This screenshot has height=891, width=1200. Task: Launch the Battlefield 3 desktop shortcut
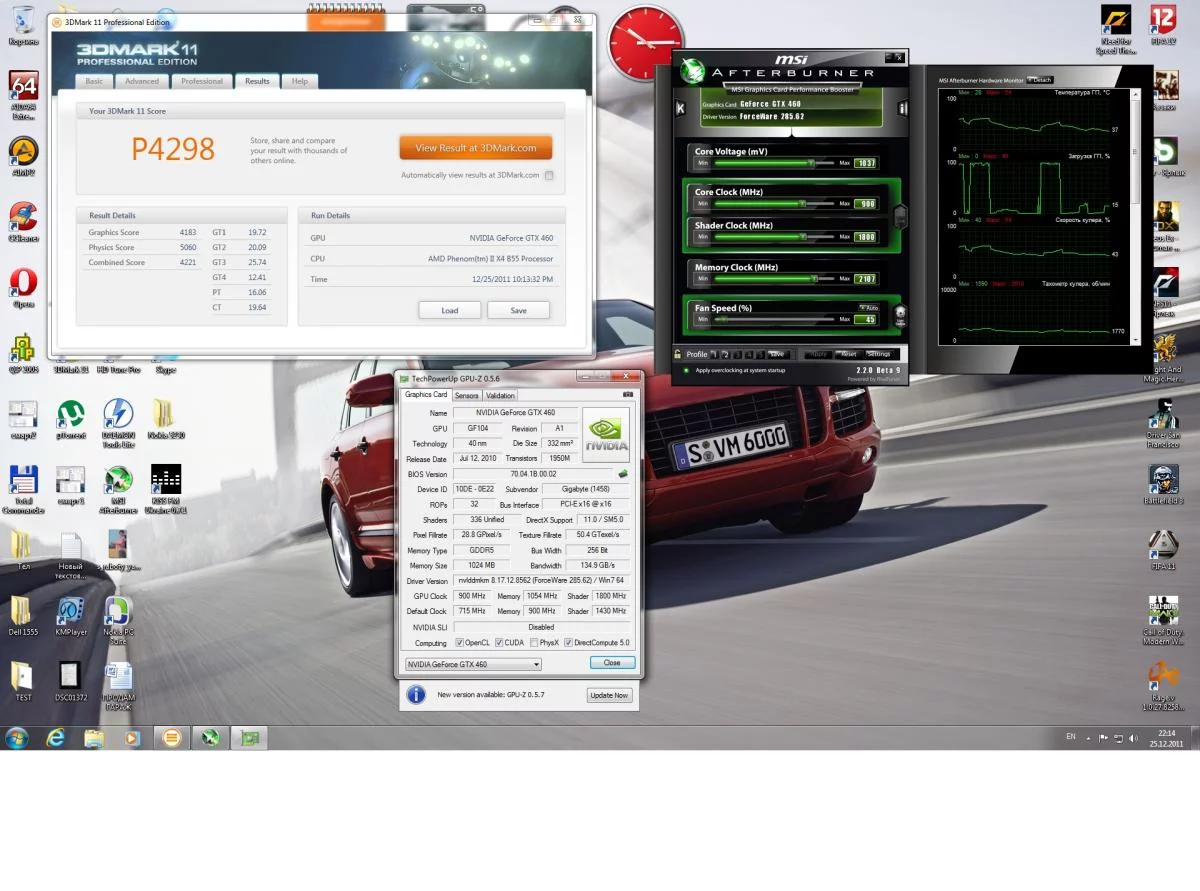coord(1163,485)
